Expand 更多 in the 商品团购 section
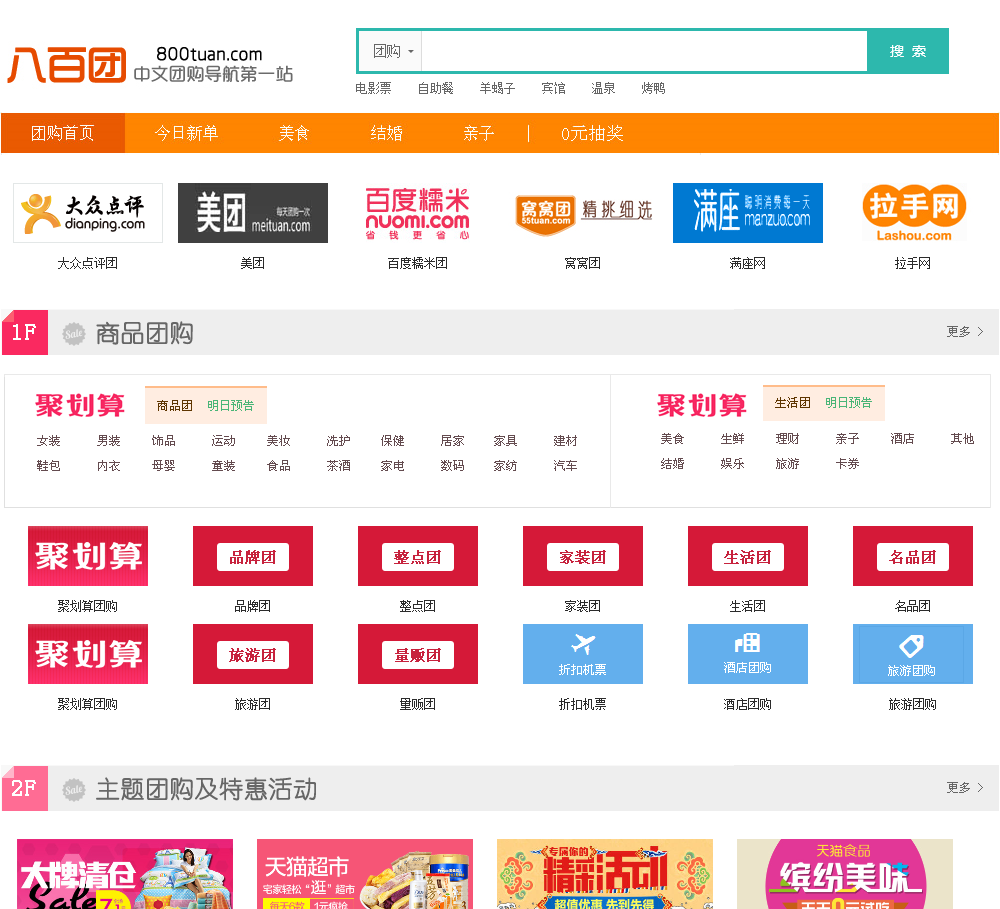1000x909 pixels. [964, 332]
